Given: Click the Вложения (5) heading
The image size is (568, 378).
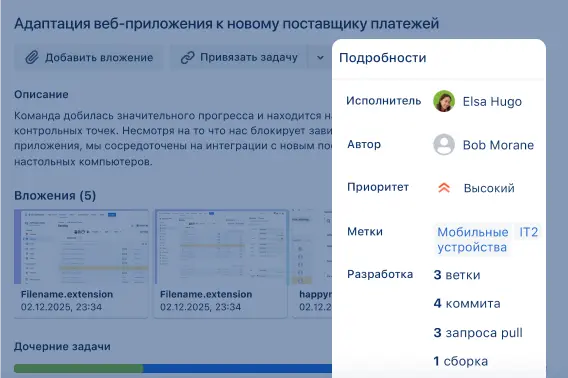Looking at the screenshot, I should coord(55,196).
